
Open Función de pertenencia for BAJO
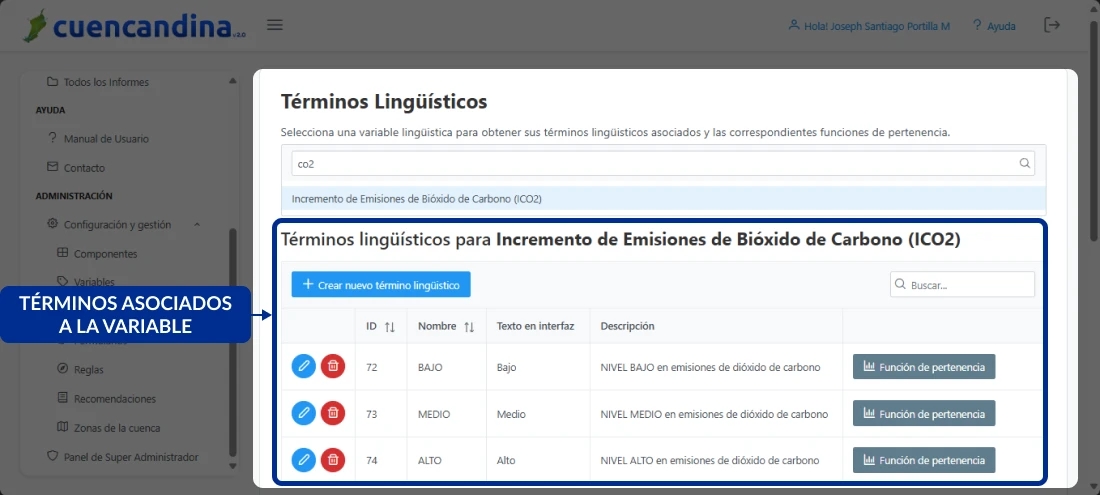point(923,367)
